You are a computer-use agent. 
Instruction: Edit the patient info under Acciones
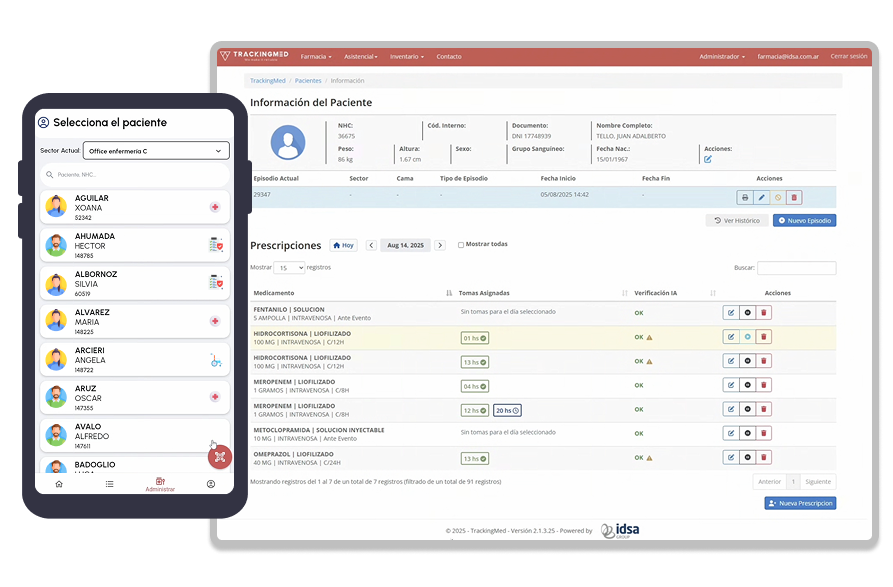[708, 159]
